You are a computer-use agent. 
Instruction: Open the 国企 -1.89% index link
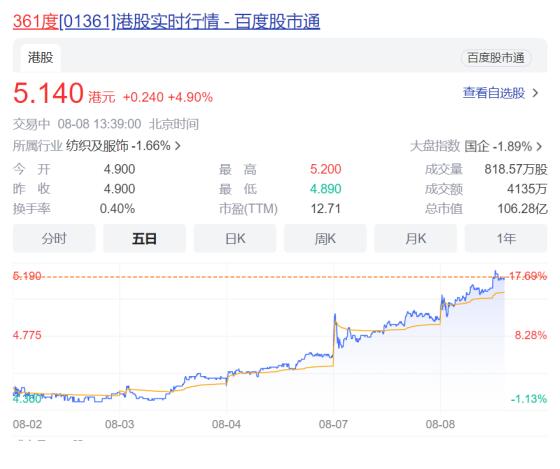498,146
